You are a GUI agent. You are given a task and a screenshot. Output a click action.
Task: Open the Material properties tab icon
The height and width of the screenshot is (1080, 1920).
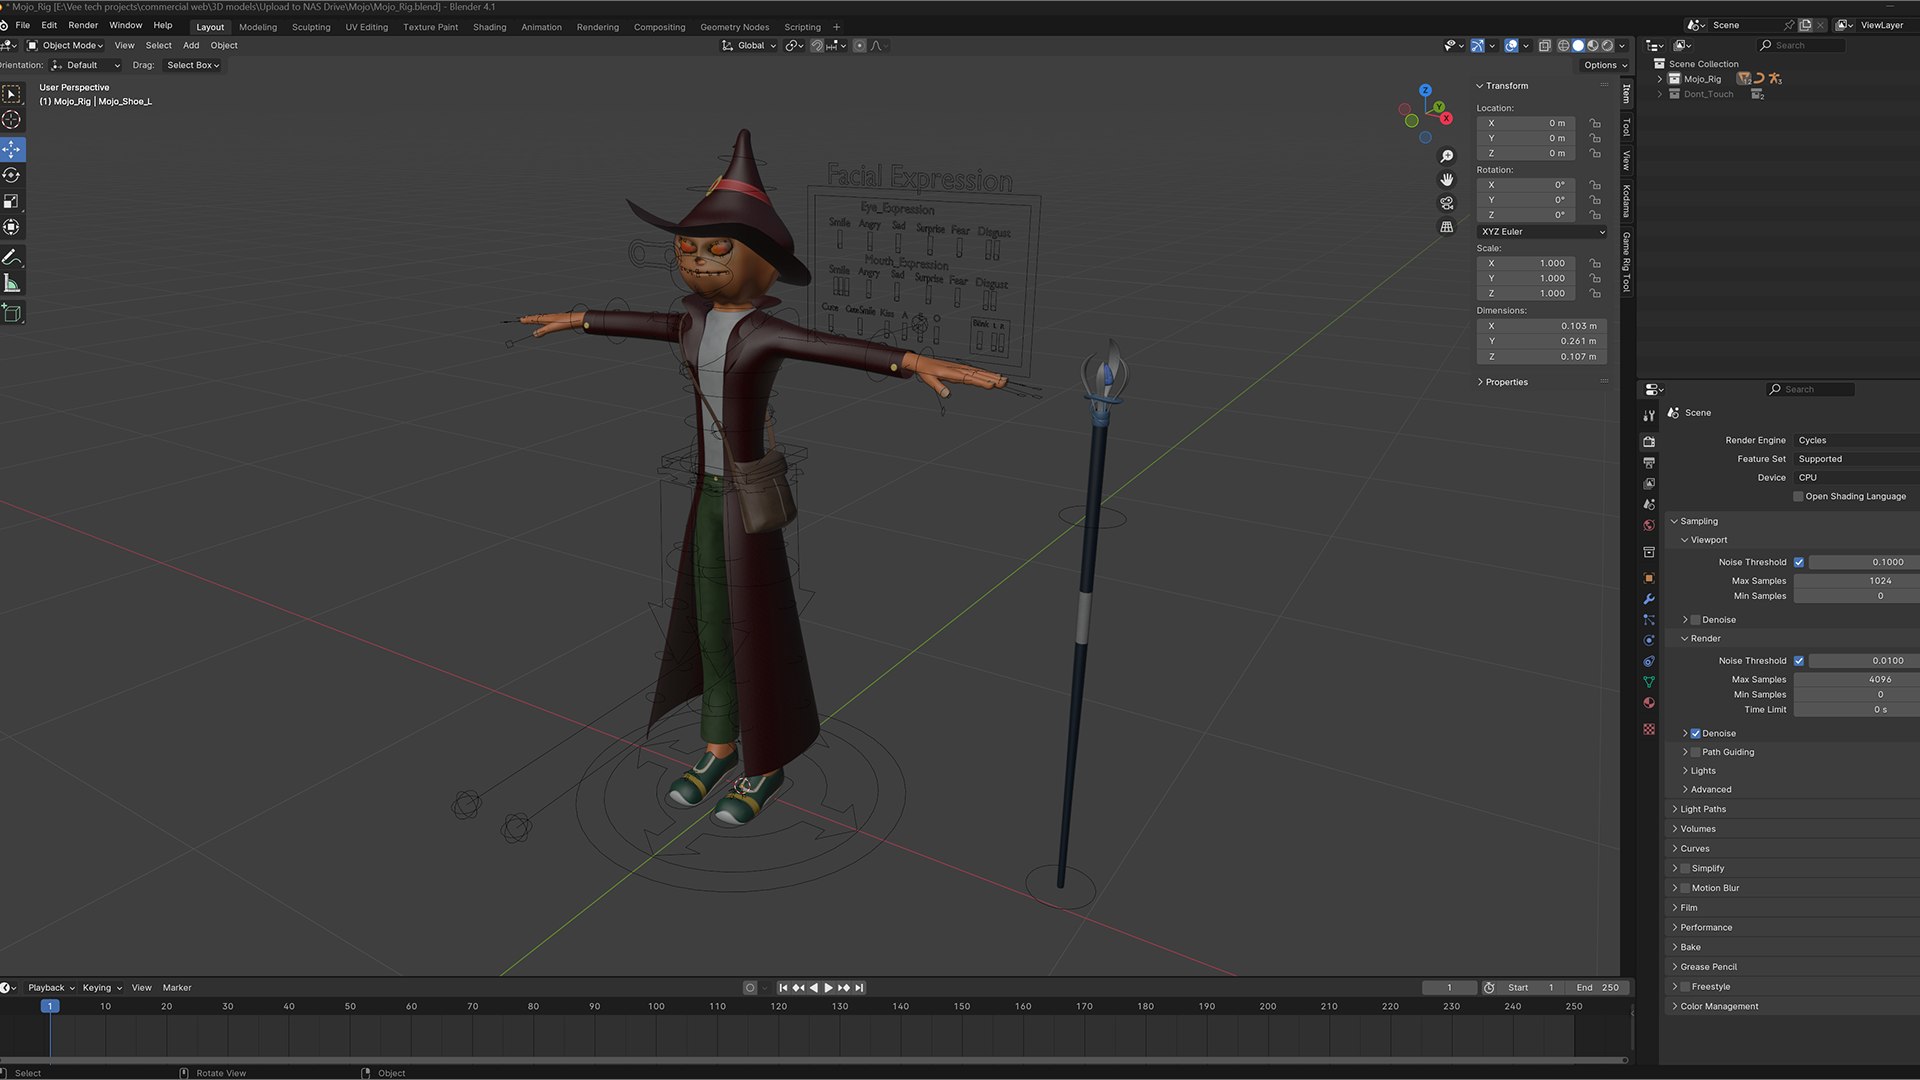tap(1649, 703)
